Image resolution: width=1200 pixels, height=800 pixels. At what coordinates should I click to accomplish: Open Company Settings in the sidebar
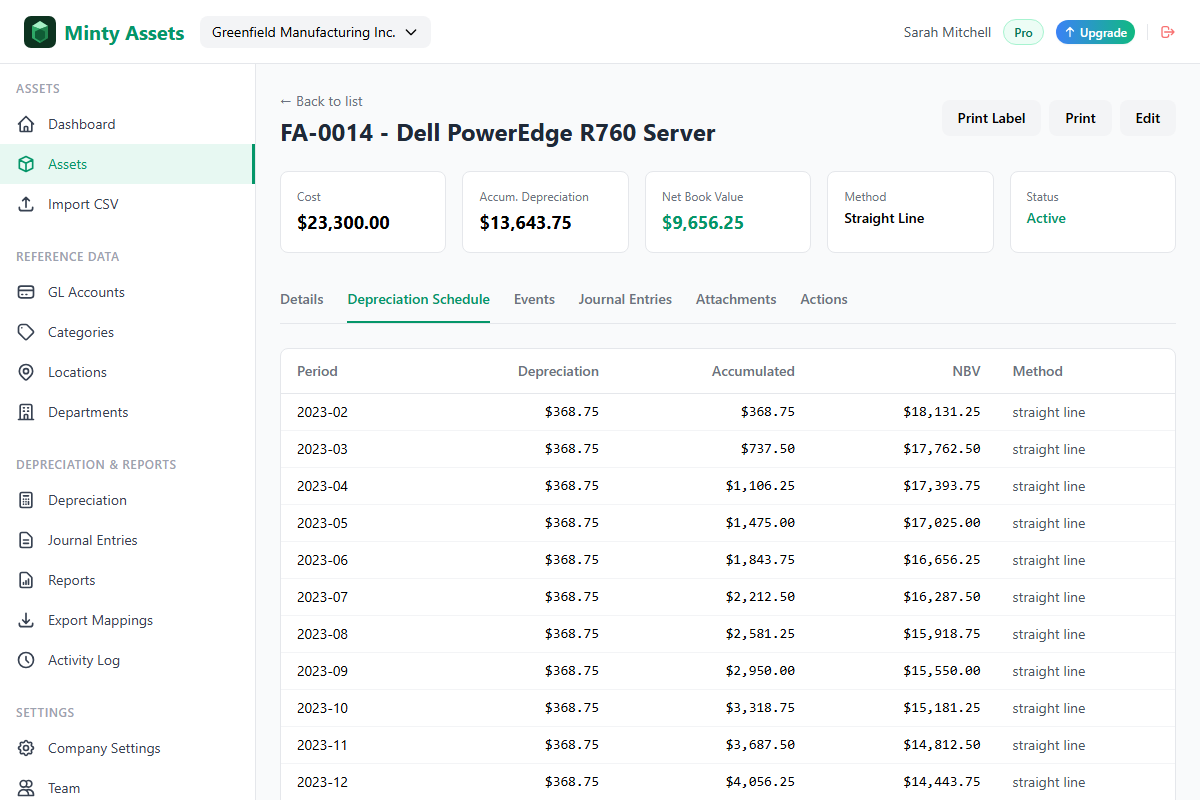127,748
